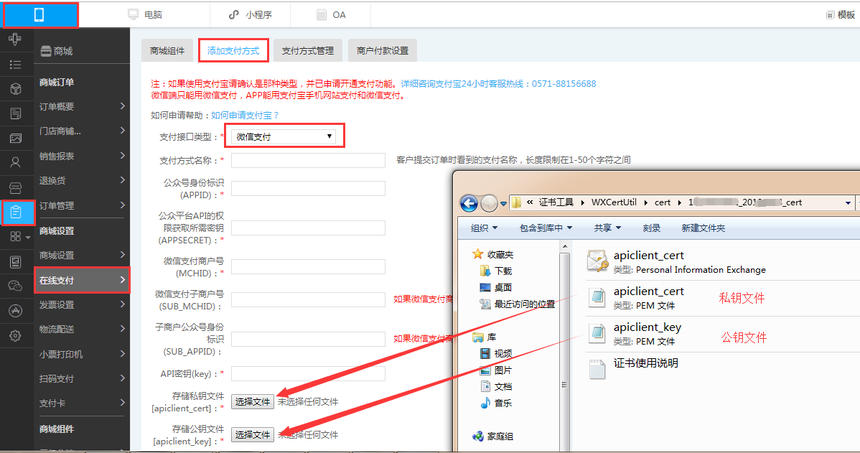Click 刻录 in Explorer toolbar
860x453 pixels.
tap(652, 228)
